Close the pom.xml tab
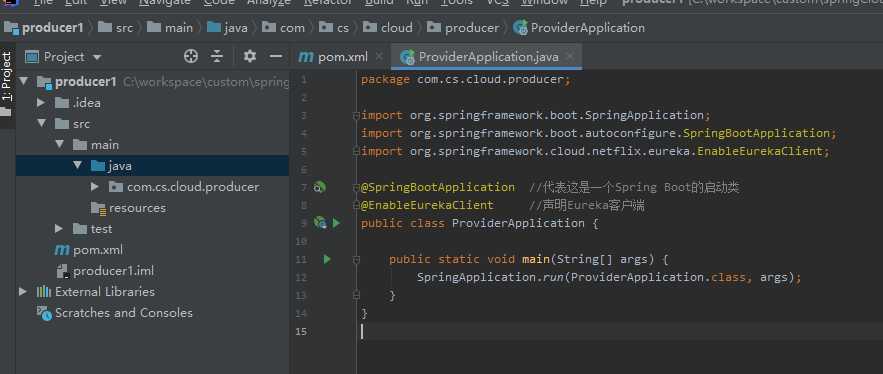This screenshot has height=374, width=883. pos(378,56)
